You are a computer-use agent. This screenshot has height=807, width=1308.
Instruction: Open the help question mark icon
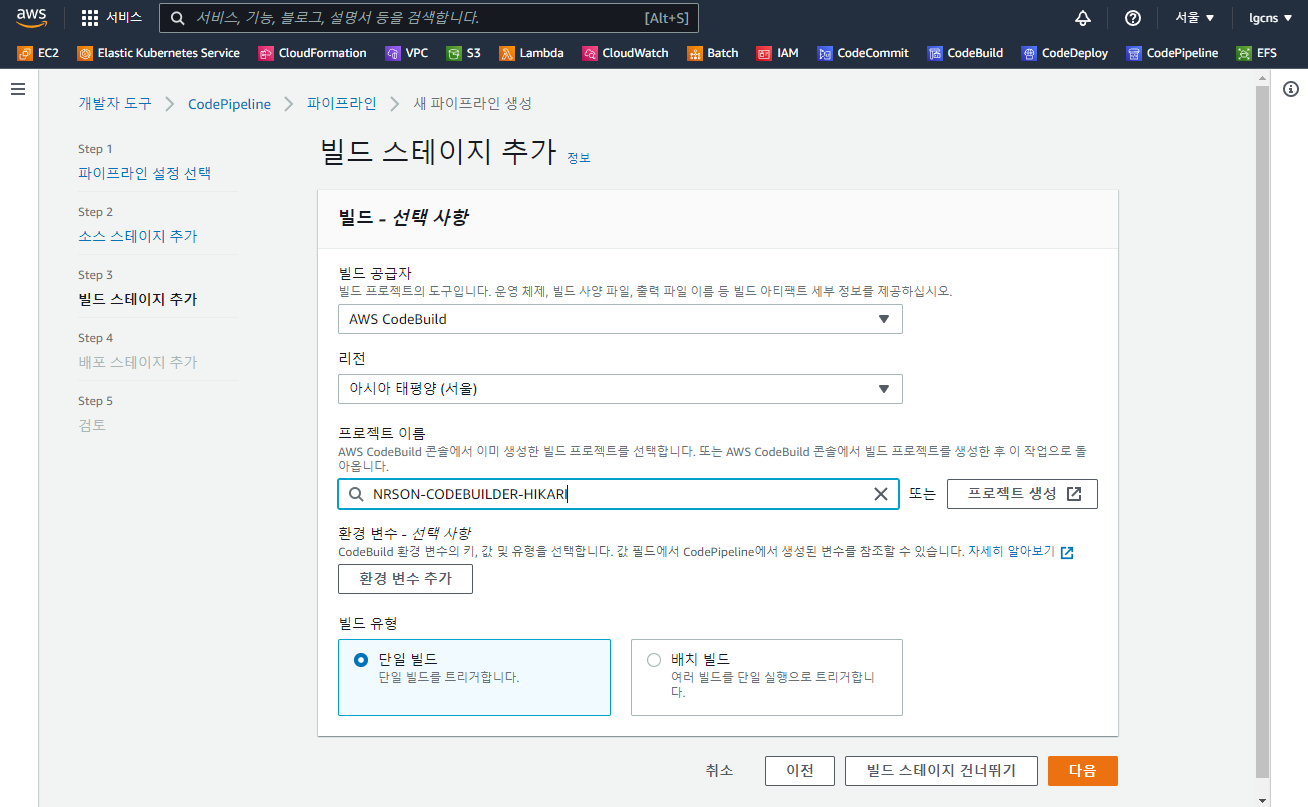(x=1133, y=18)
